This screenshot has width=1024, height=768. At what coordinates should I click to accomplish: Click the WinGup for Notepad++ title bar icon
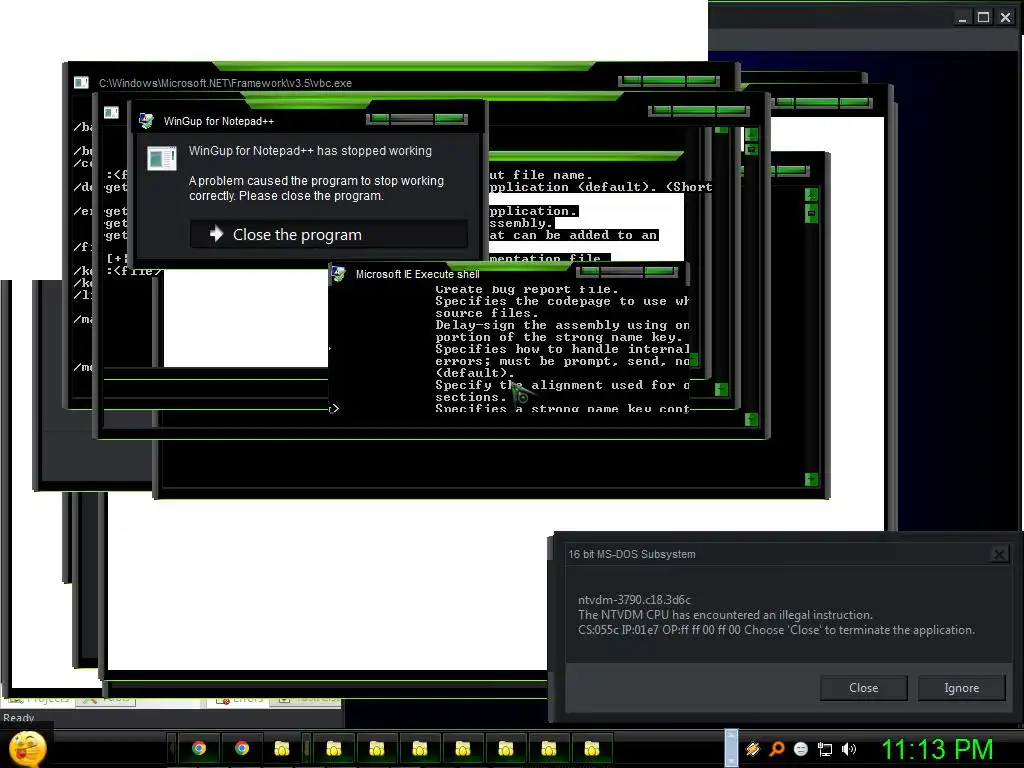click(x=146, y=121)
